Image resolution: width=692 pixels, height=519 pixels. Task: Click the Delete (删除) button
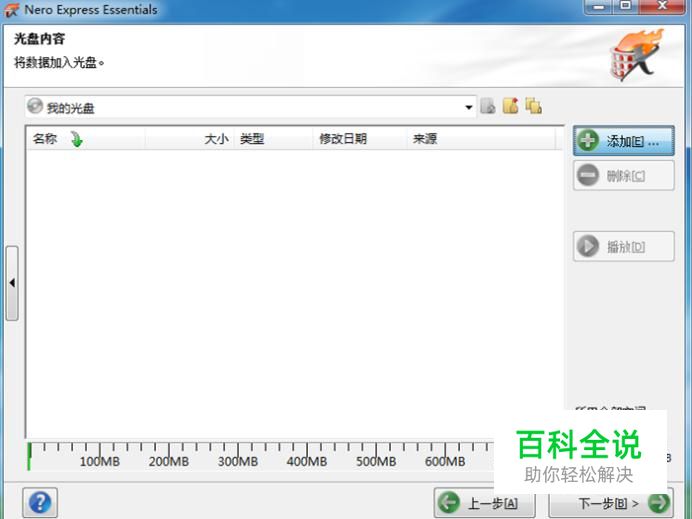[x=624, y=176]
